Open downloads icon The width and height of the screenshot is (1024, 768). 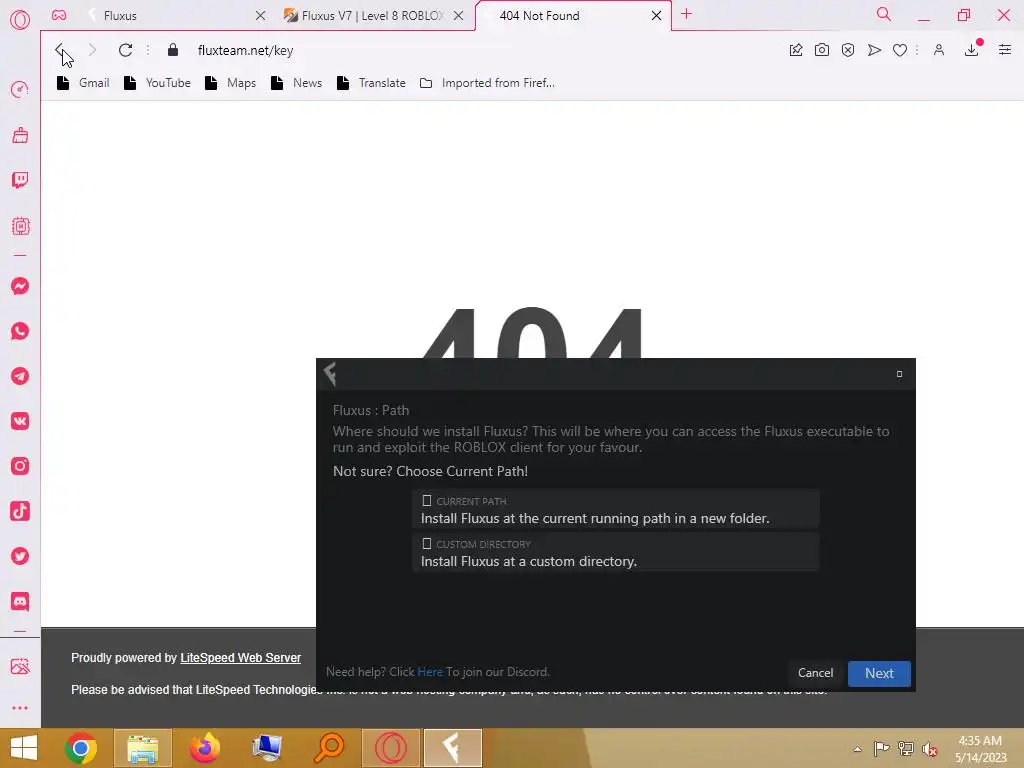pyautogui.click(x=972, y=50)
